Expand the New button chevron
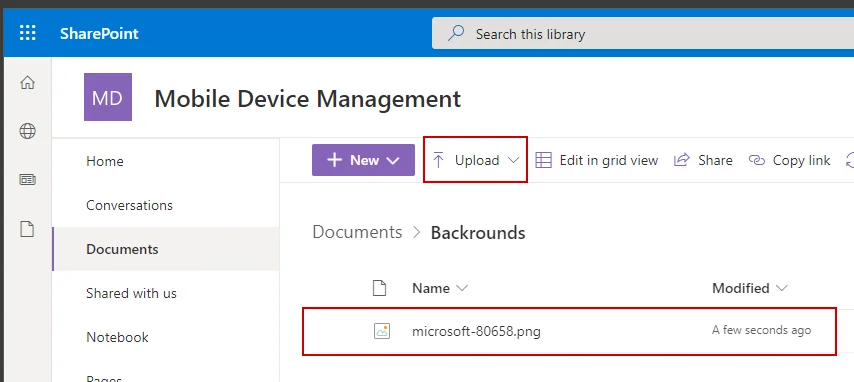Viewport: 854px width, 382px height. pos(393,160)
